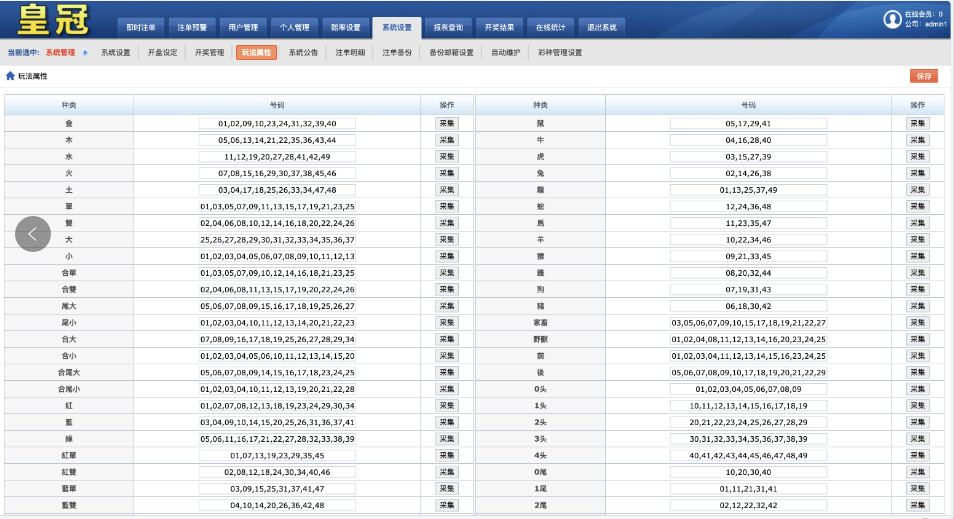Open 系统公告 in the submenu
This screenshot has width=954, height=519.
point(303,53)
